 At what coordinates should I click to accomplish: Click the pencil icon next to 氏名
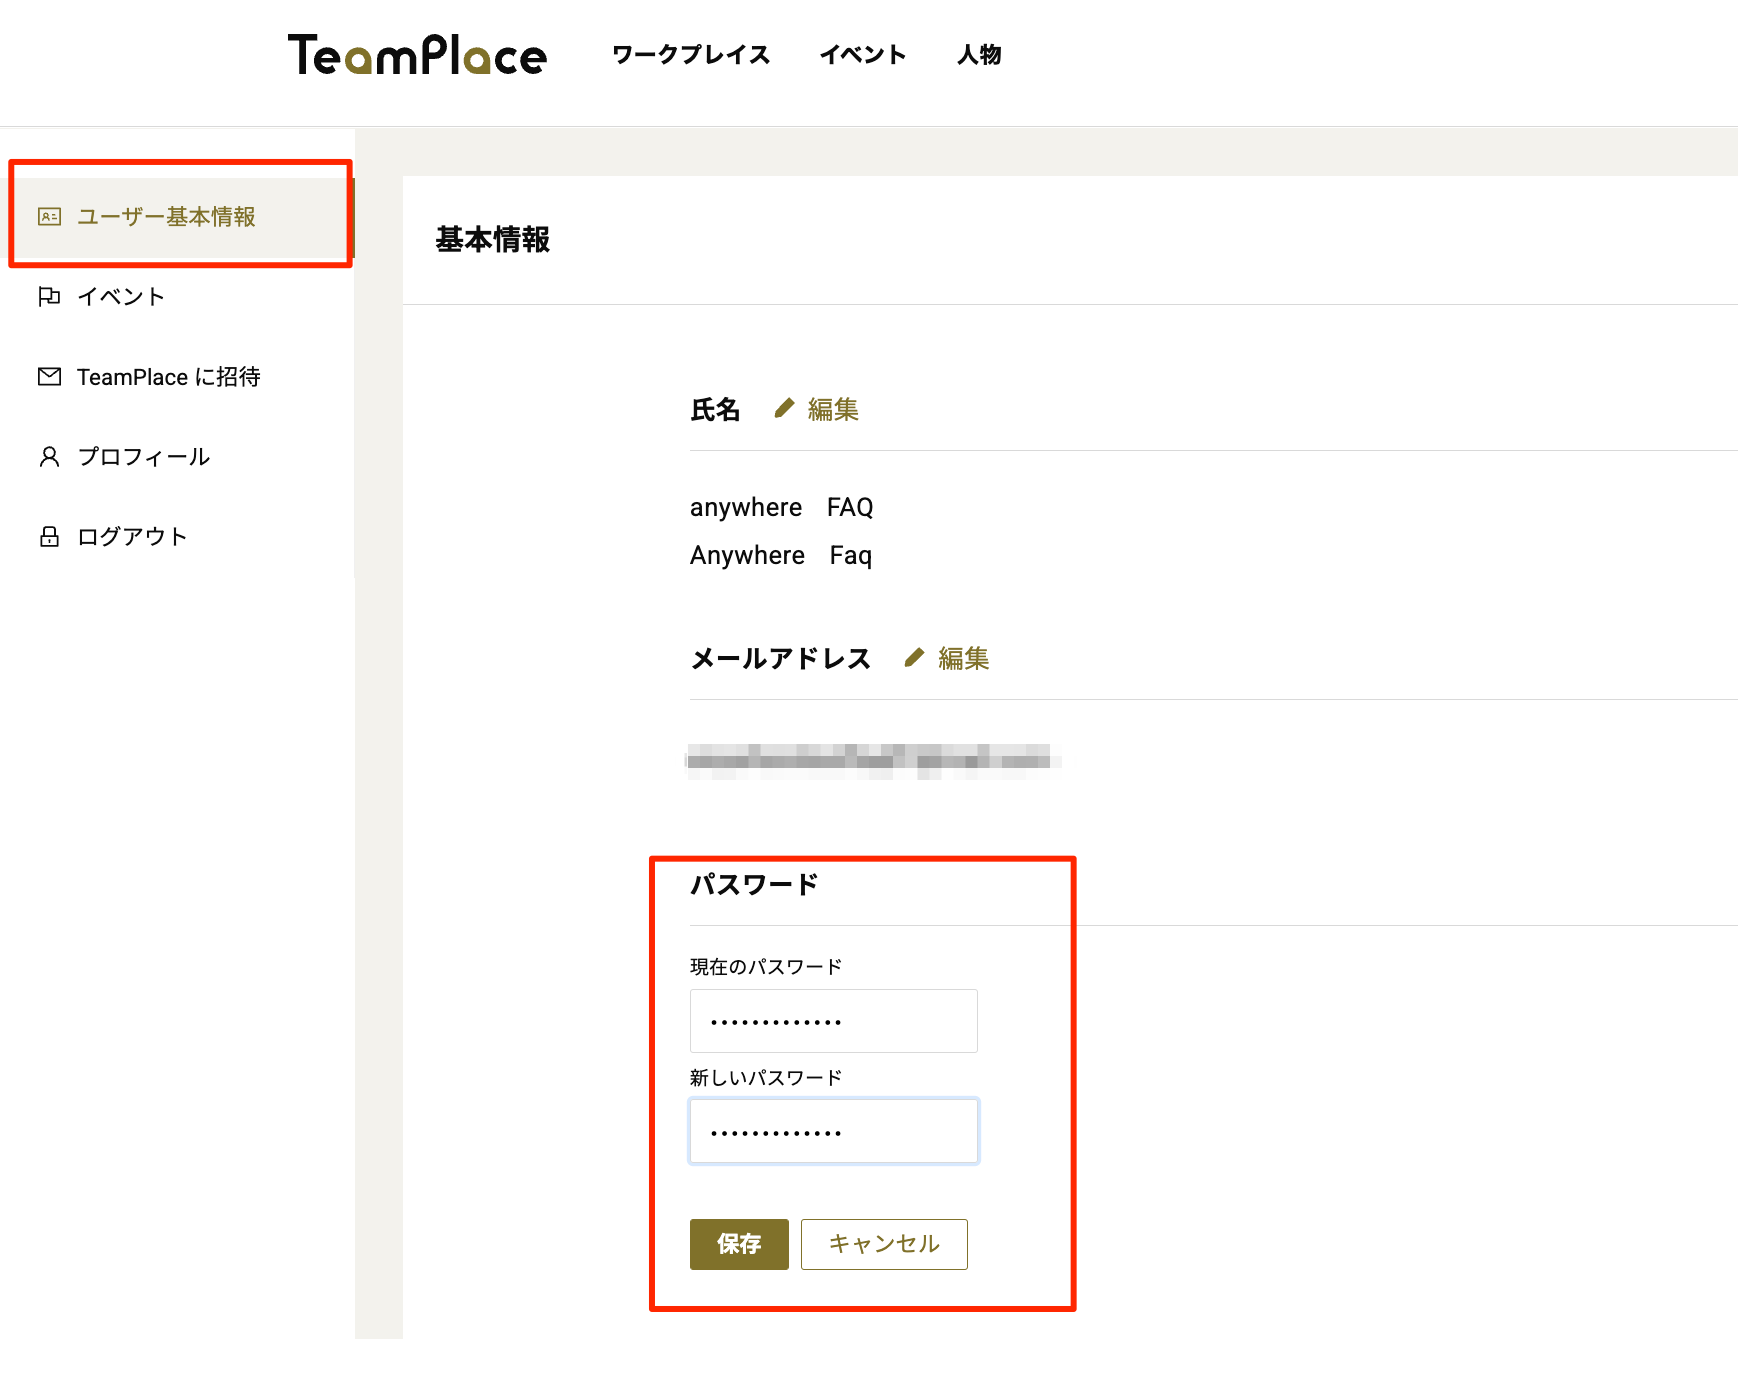click(x=784, y=409)
